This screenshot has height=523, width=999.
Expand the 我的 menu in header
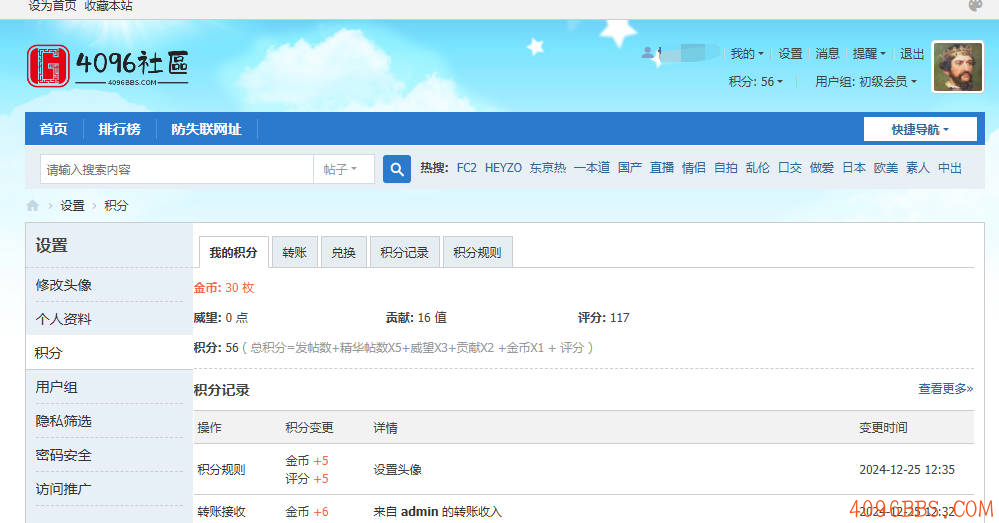pyautogui.click(x=746, y=54)
